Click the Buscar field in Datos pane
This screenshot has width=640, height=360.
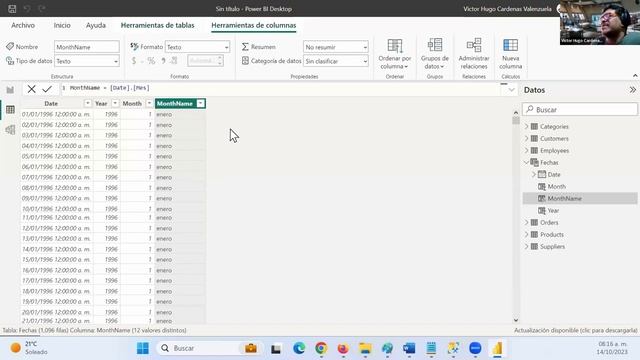click(x=580, y=109)
